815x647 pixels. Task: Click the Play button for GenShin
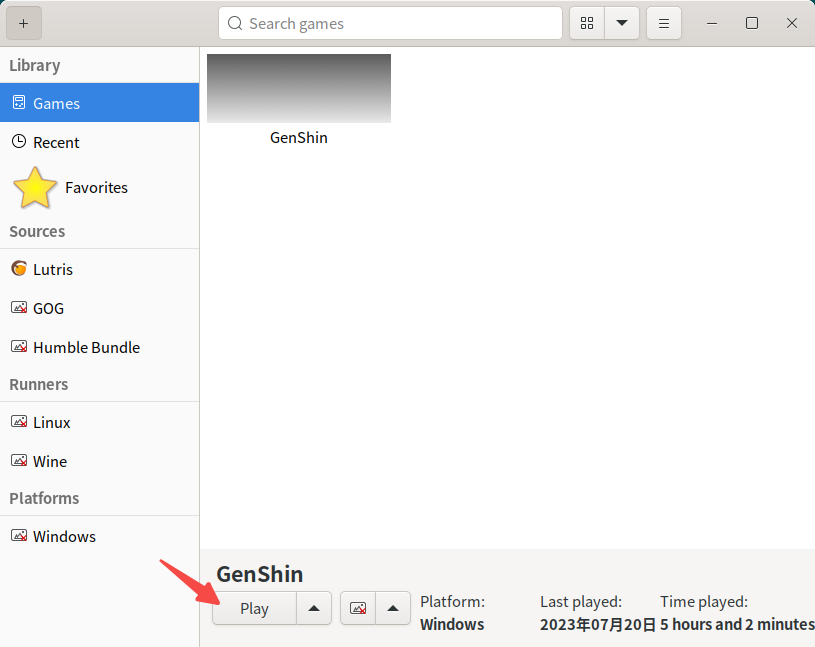[x=254, y=608]
